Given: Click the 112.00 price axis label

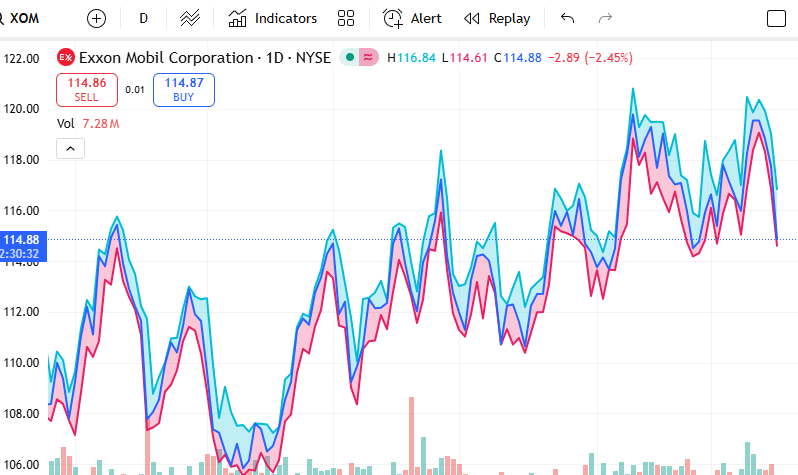Looking at the screenshot, I should click(21, 312).
